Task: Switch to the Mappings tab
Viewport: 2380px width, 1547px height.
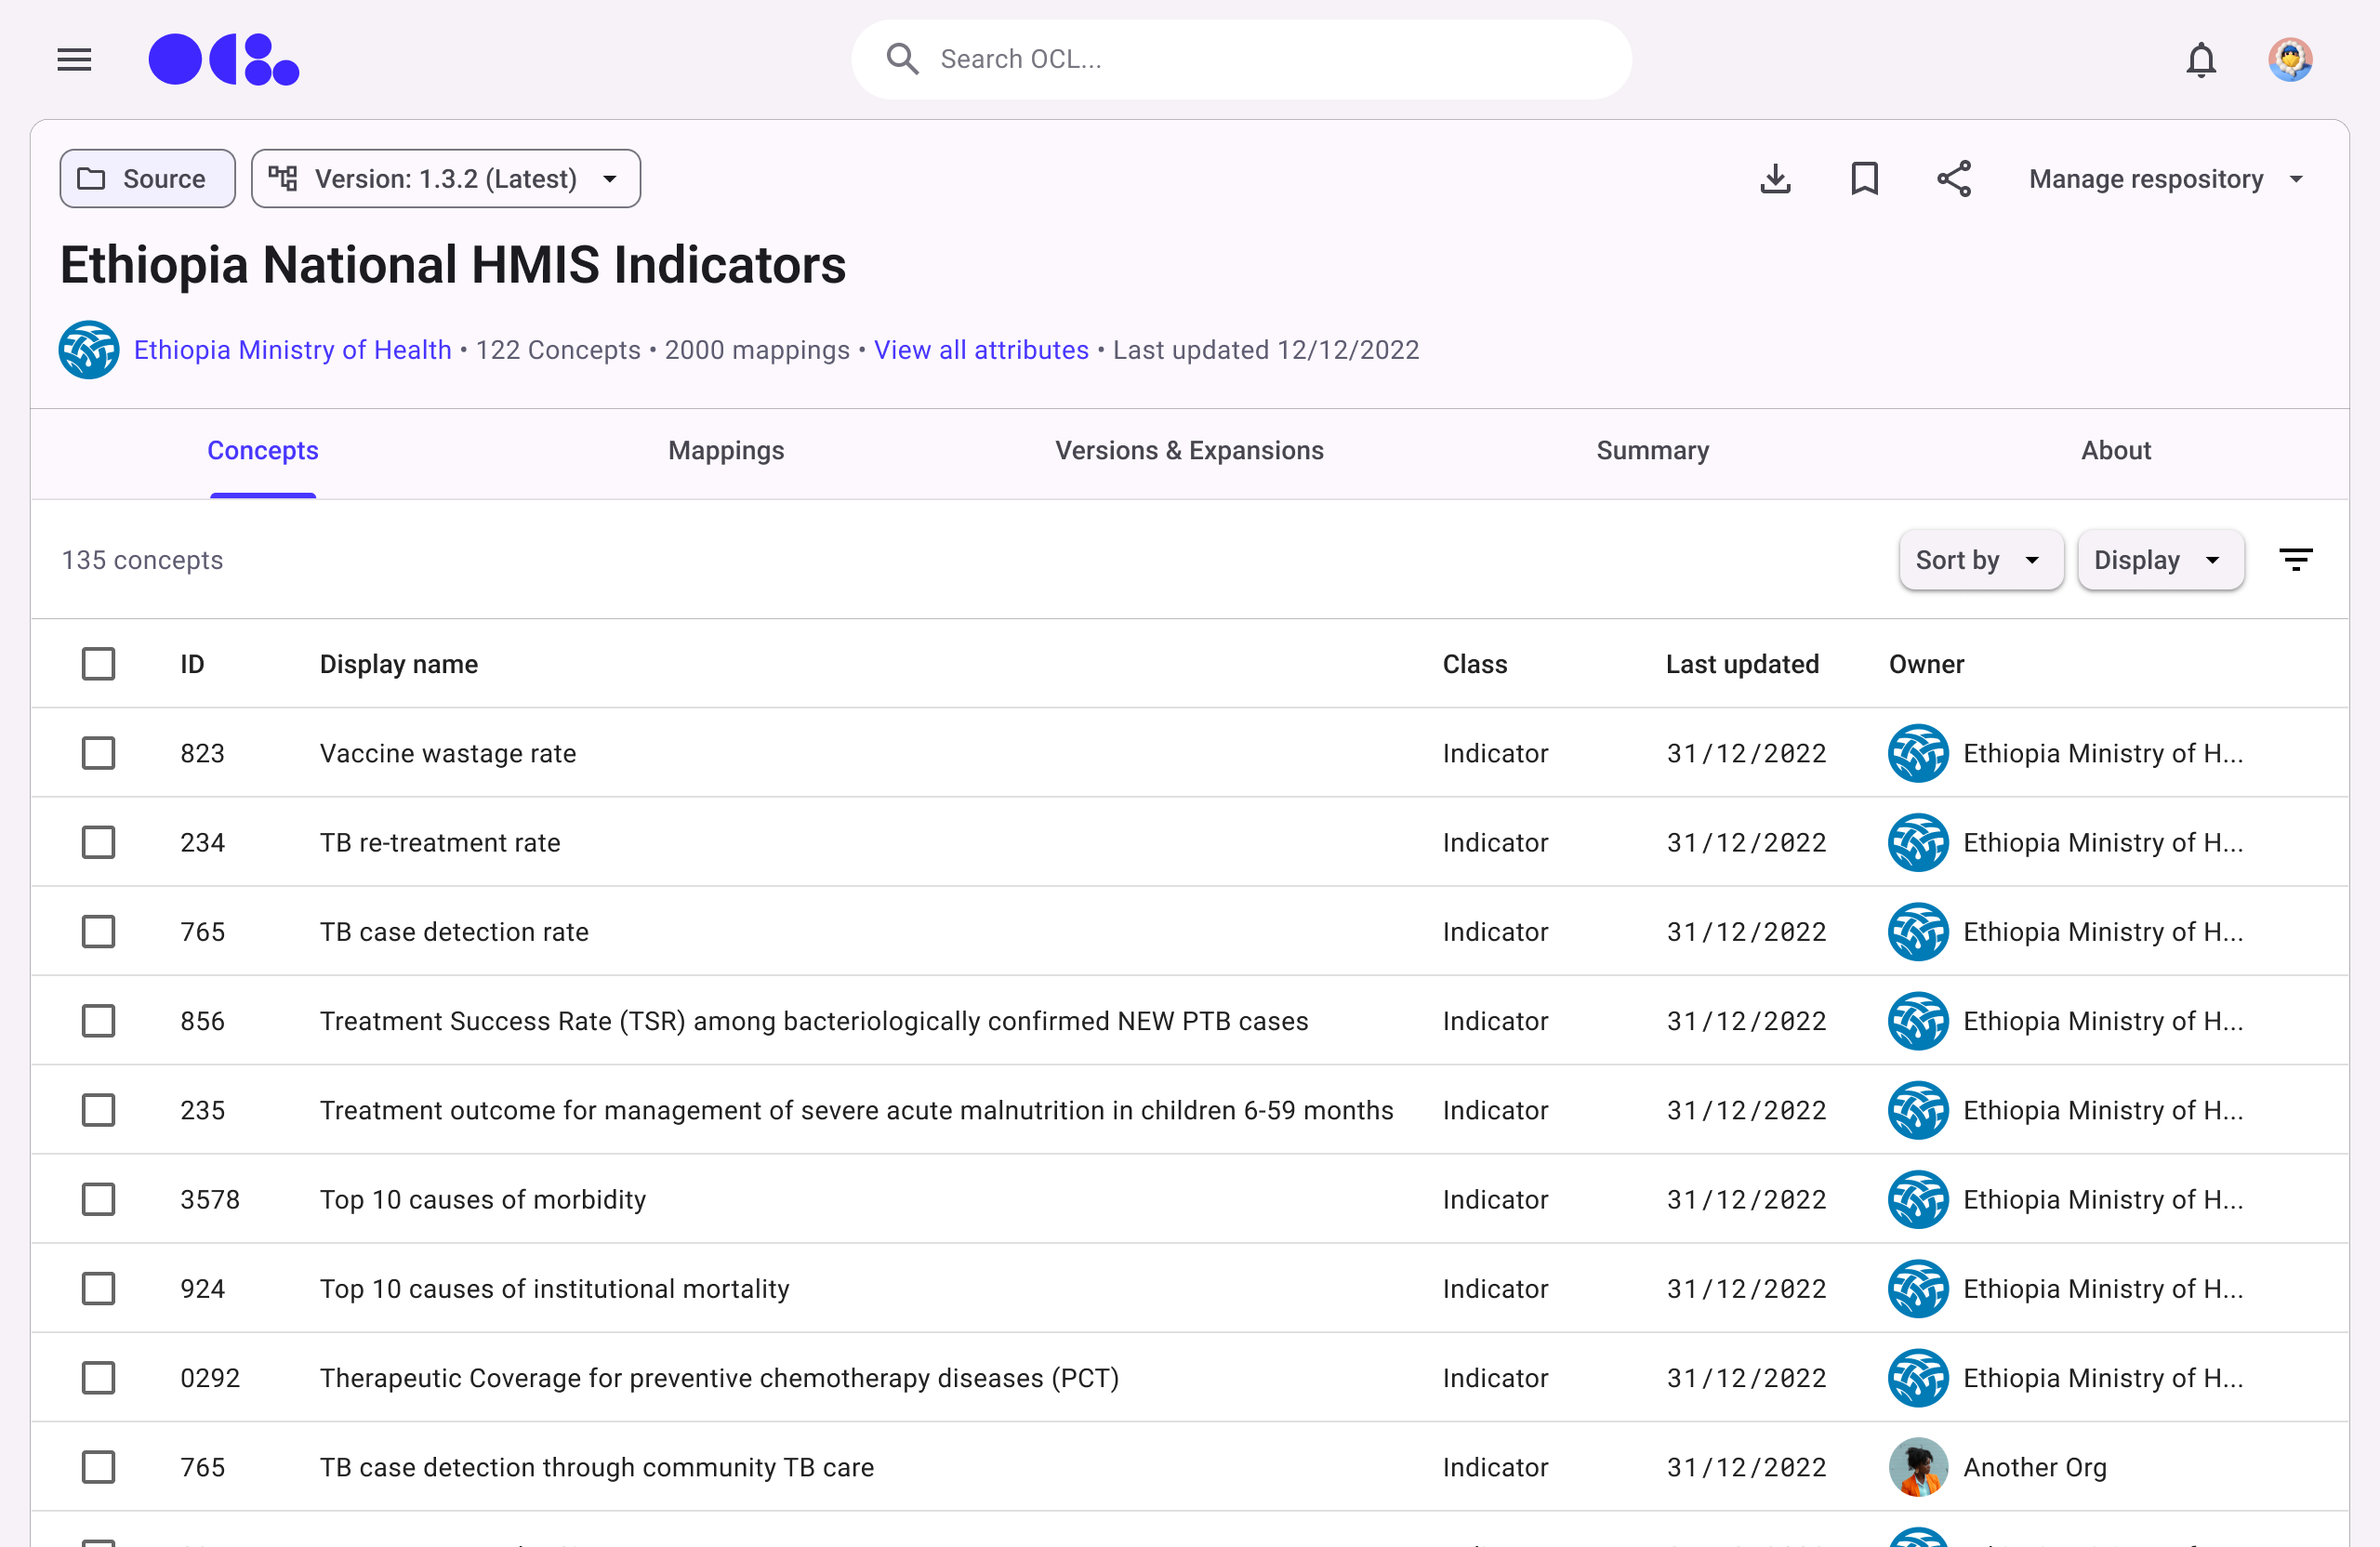Action: [726, 451]
